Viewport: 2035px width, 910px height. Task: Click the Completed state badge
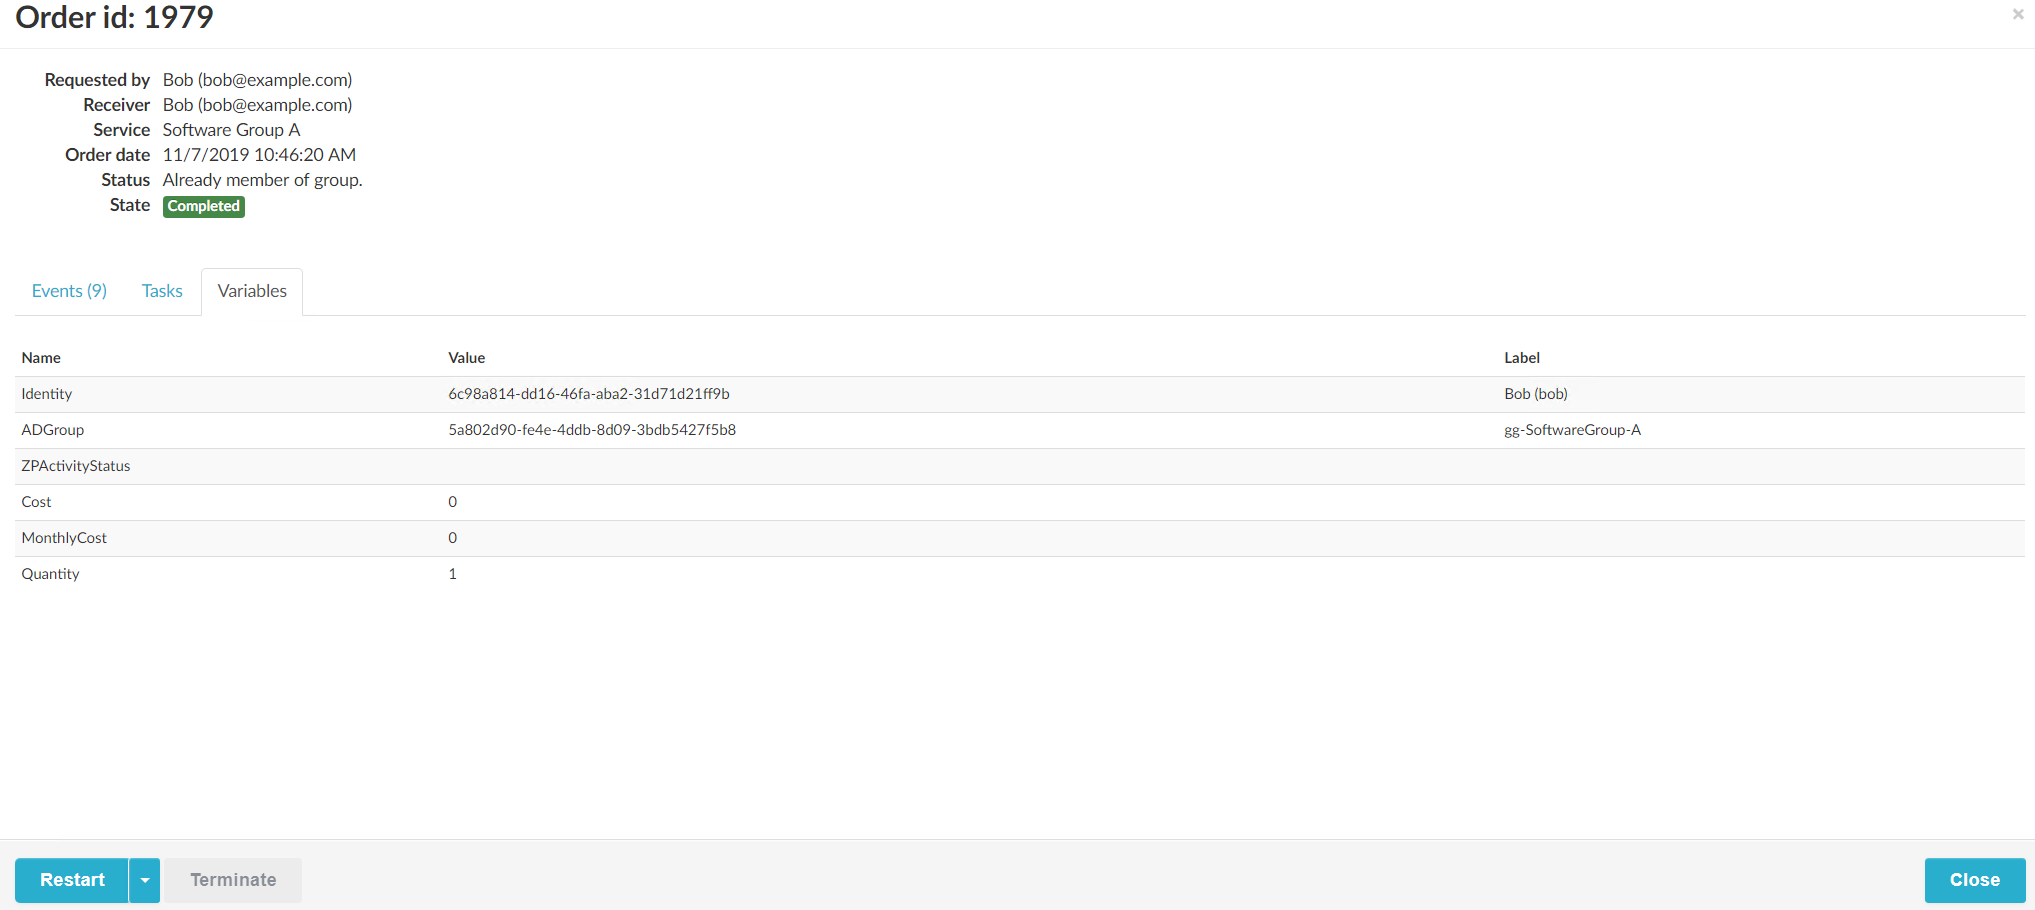204,206
